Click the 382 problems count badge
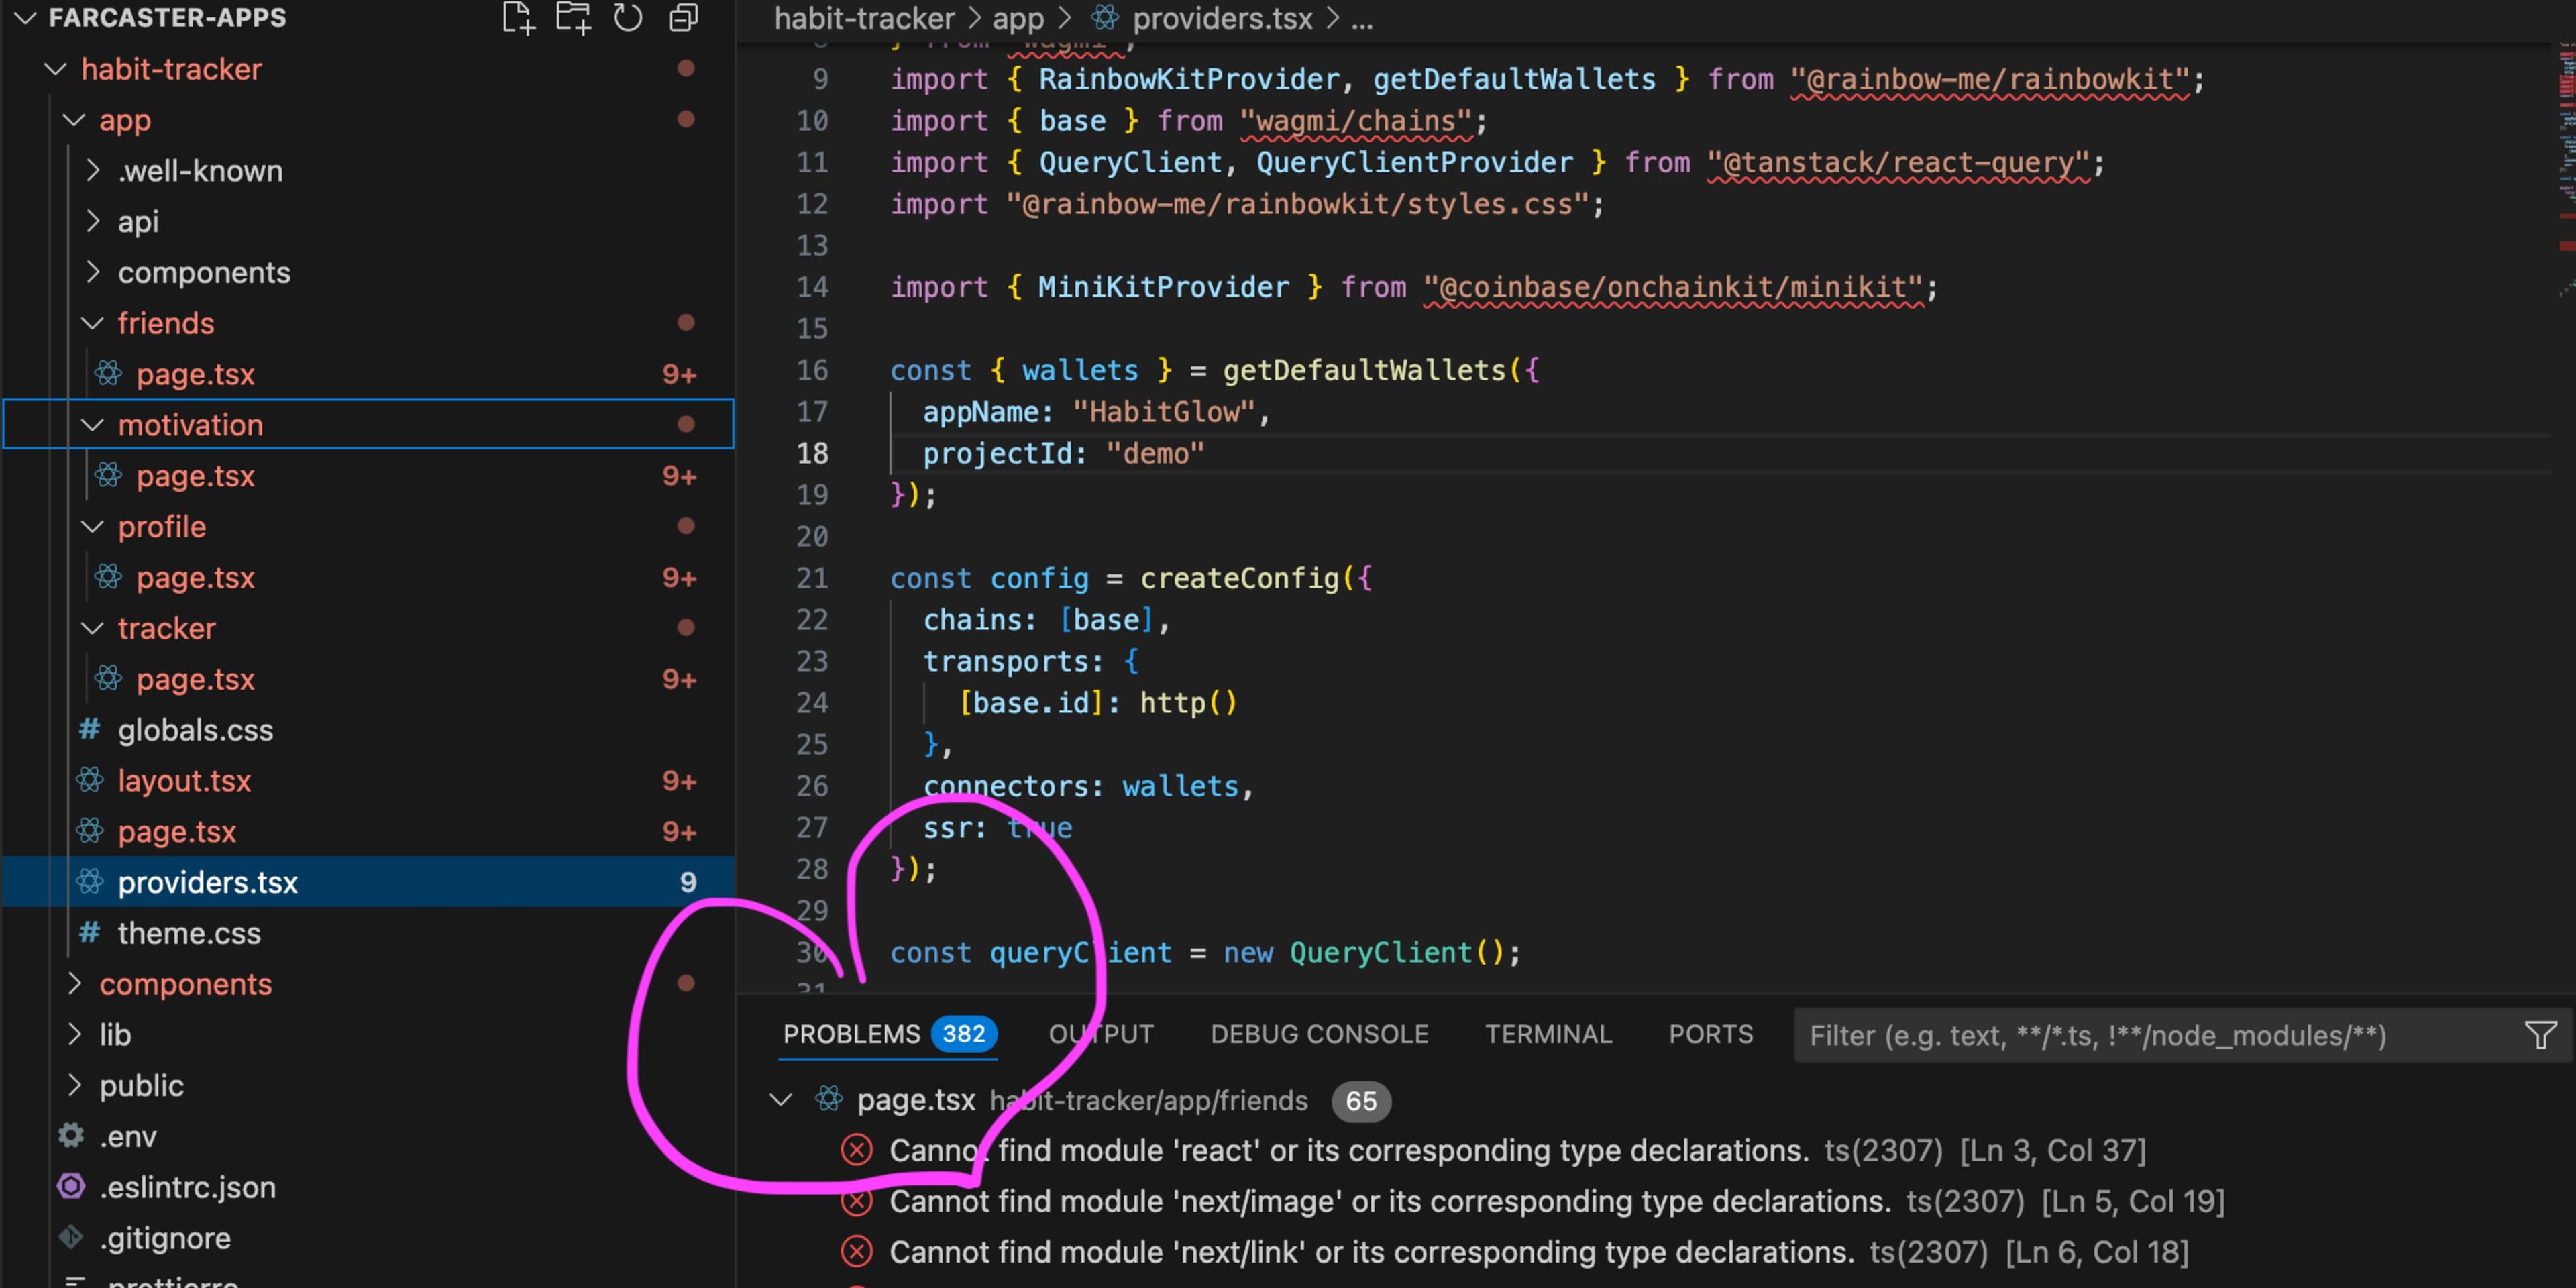 963,1034
